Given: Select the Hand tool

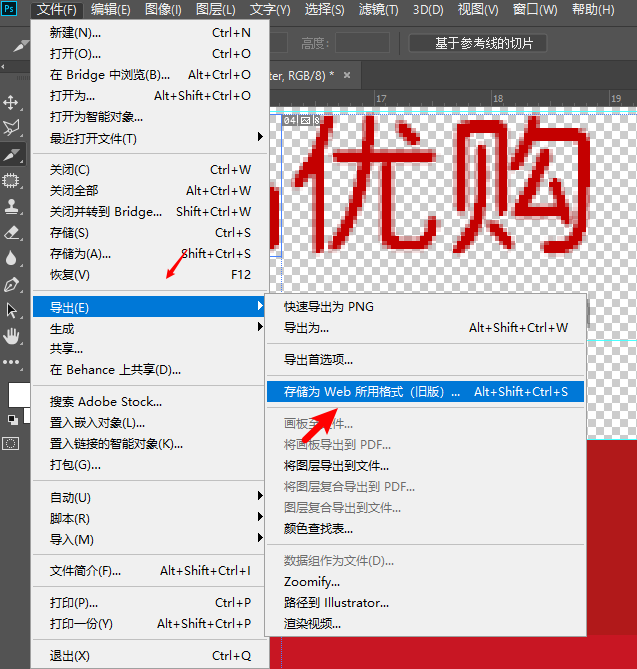Looking at the screenshot, I should 11,337.
